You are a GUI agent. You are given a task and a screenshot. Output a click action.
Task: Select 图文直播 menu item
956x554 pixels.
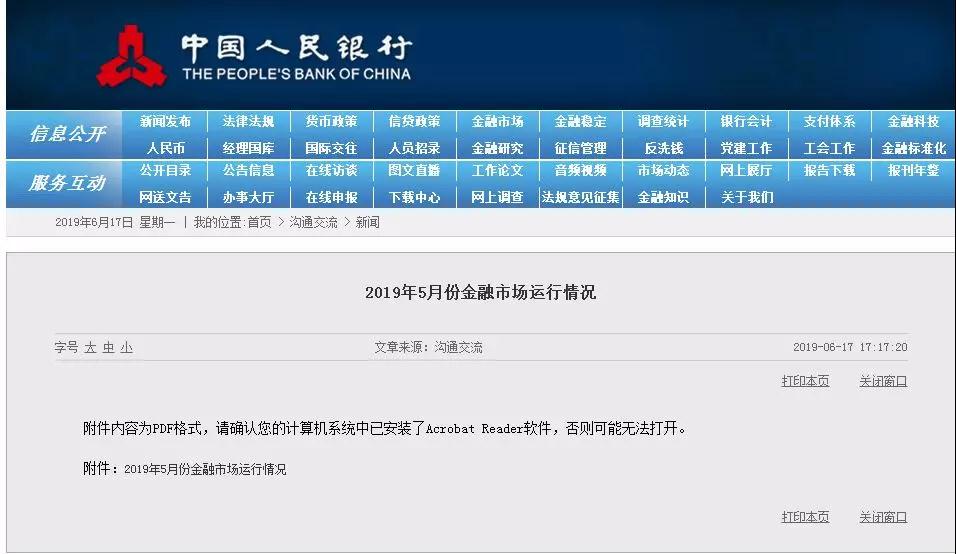pos(415,170)
